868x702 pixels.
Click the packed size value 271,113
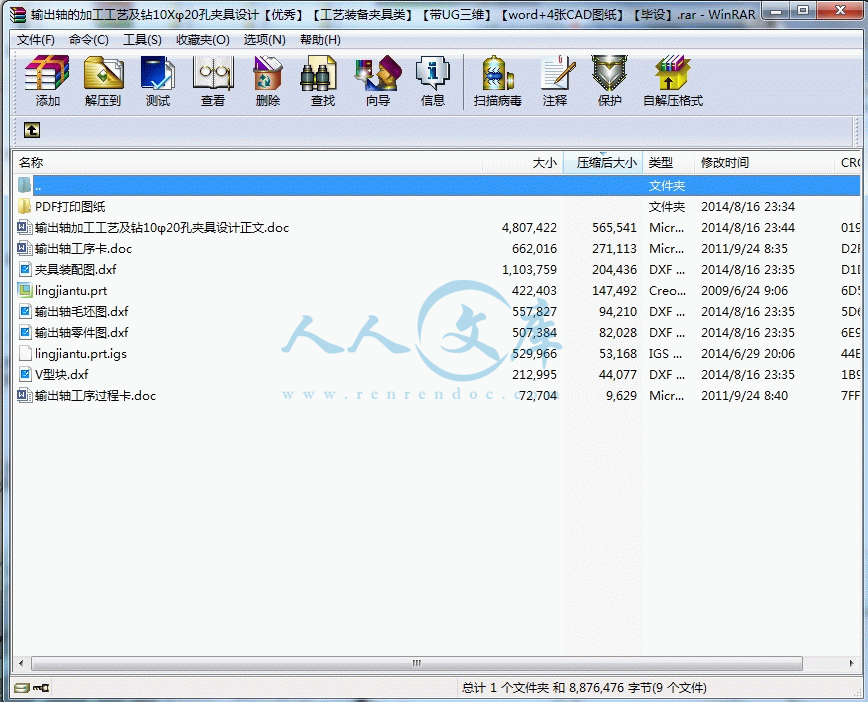[x=614, y=249]
